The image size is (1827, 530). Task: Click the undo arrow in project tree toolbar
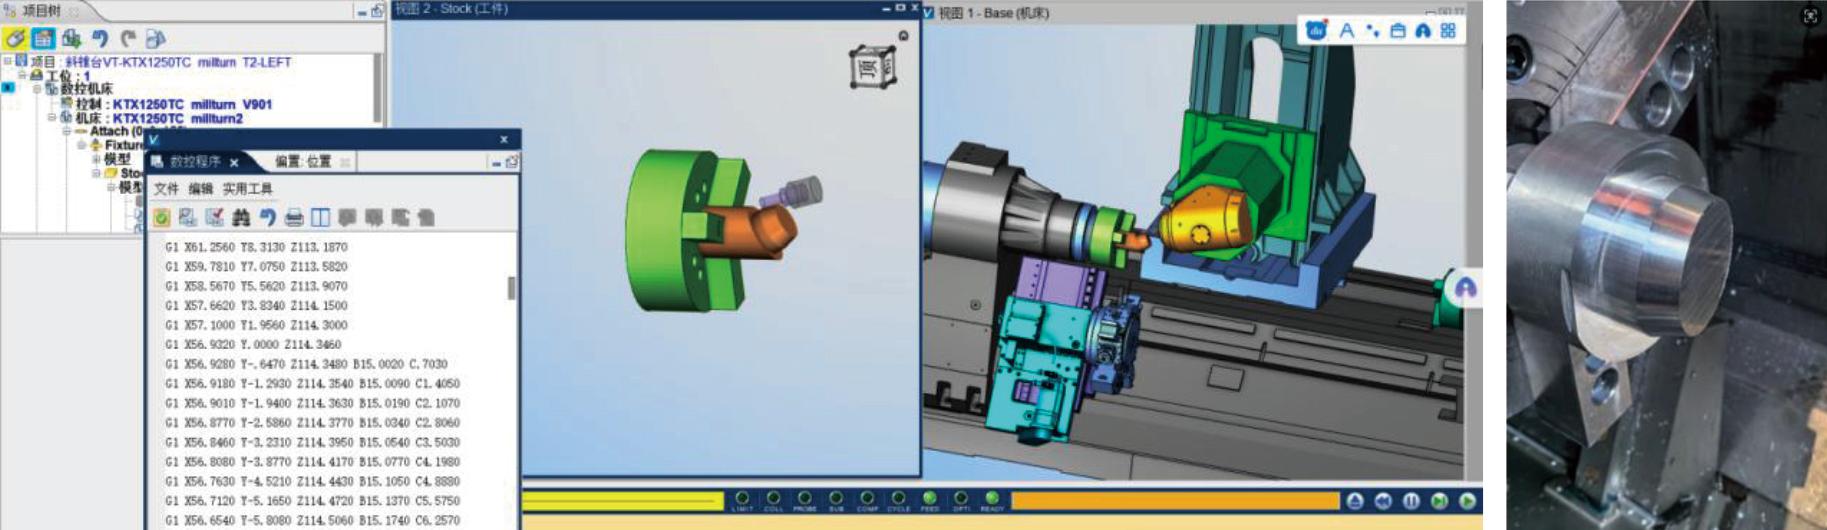click(100, 39)
